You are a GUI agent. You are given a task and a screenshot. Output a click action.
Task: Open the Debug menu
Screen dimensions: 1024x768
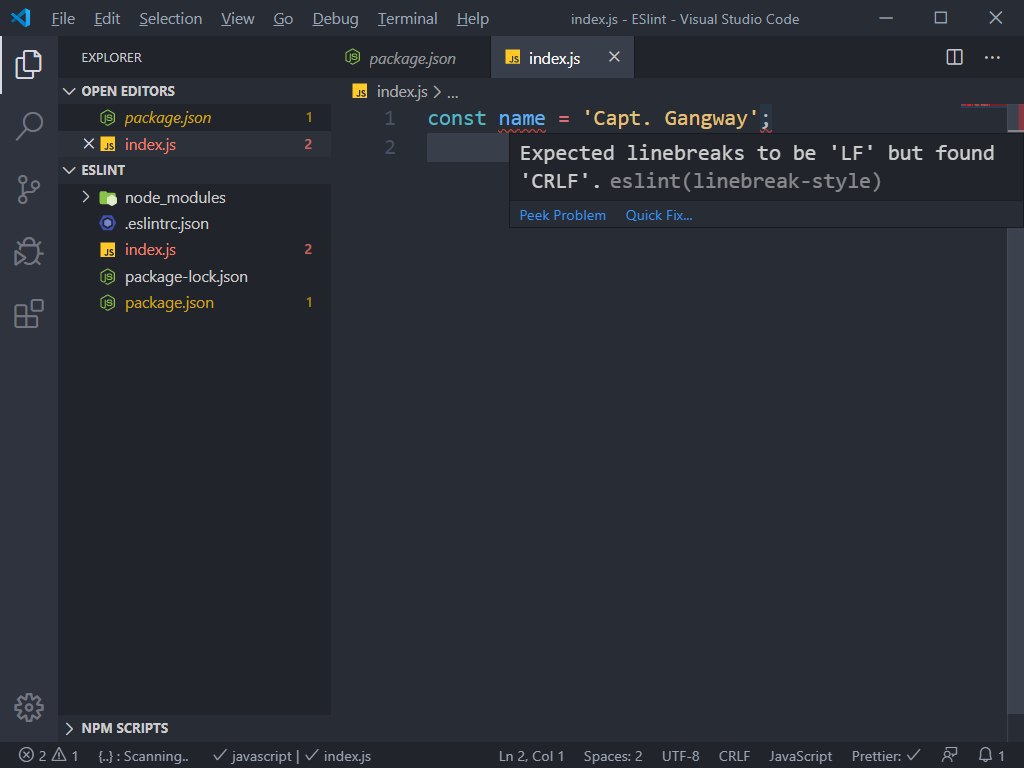click(335, 19)
